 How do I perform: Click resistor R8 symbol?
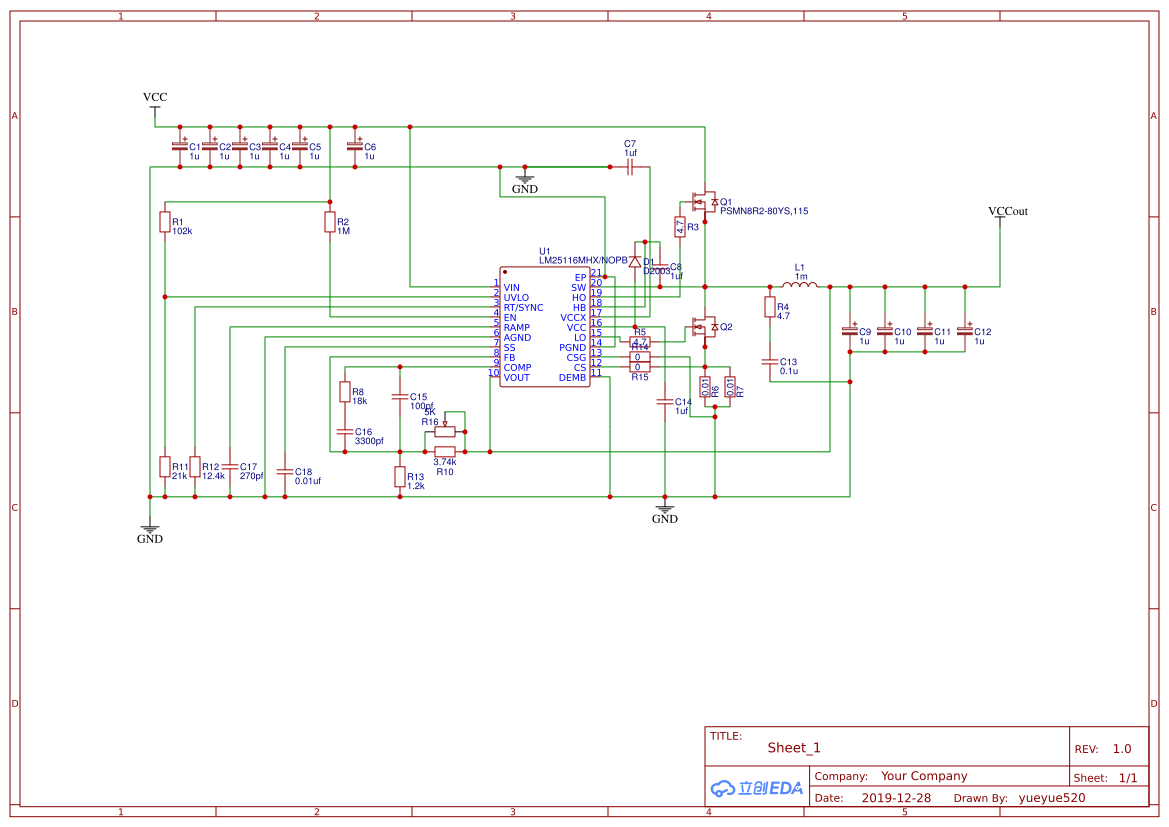344,392
